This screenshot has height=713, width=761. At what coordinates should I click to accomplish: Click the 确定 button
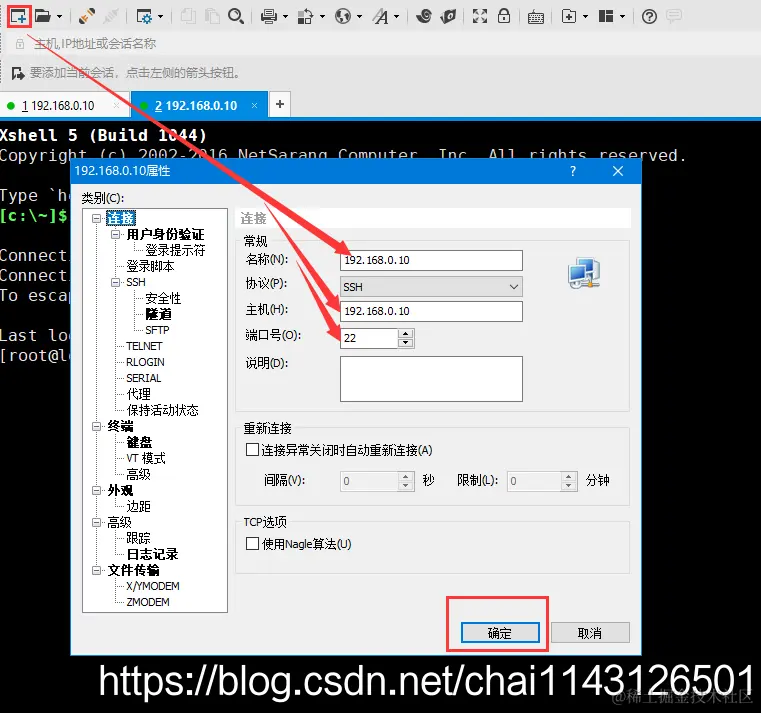(500, 633)
